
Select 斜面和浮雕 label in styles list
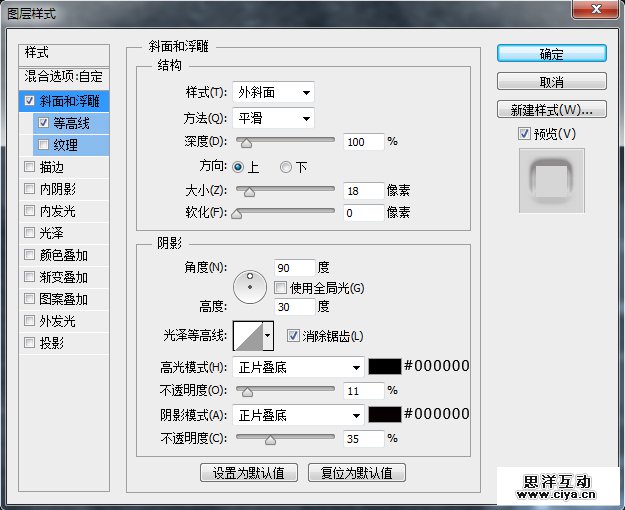pos(69,101)
